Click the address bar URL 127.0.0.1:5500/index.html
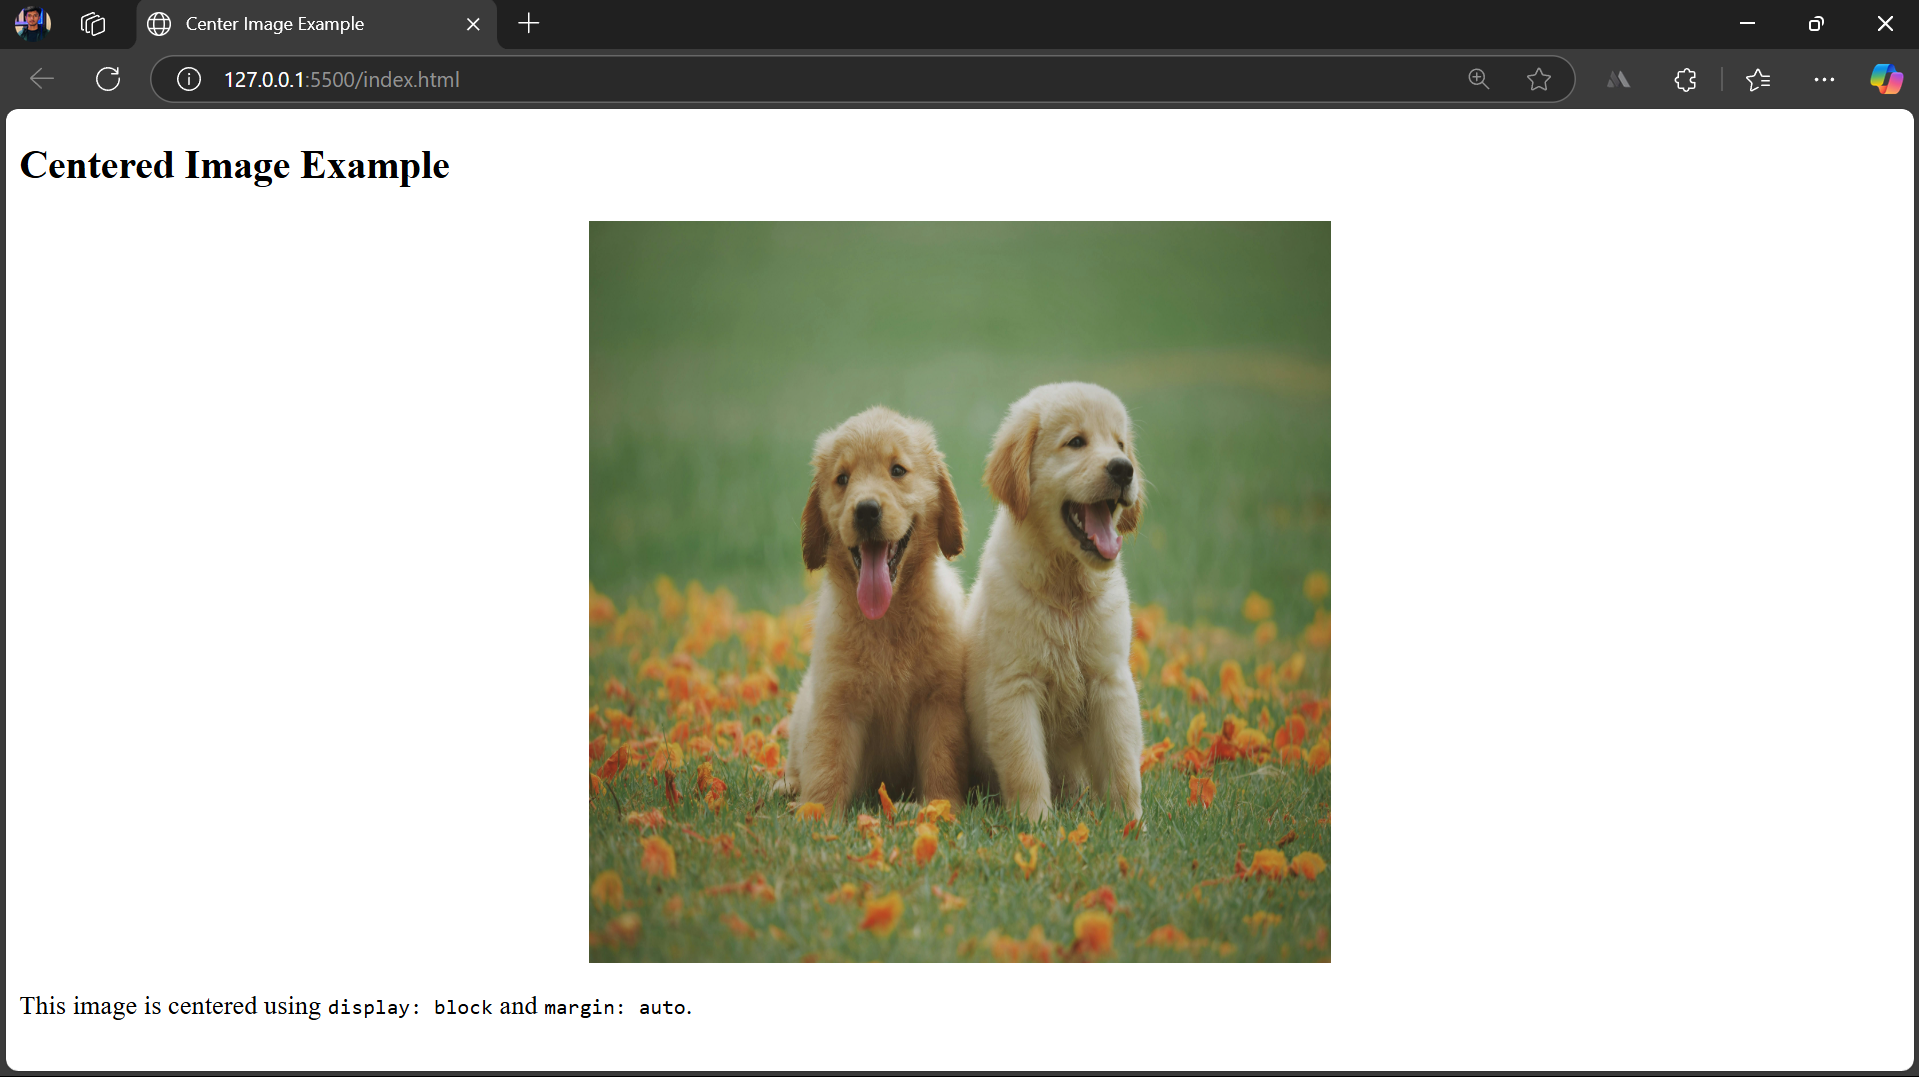1919x1077 pixels. tap(342, 80)
